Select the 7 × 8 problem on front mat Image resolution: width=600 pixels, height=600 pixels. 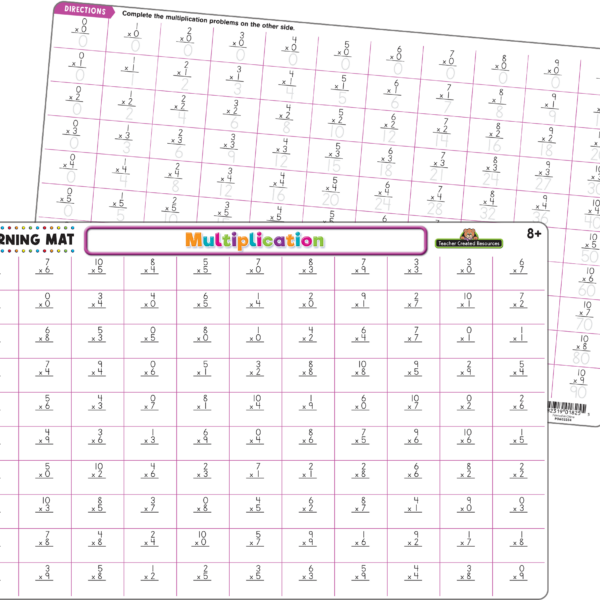point(45,539)
